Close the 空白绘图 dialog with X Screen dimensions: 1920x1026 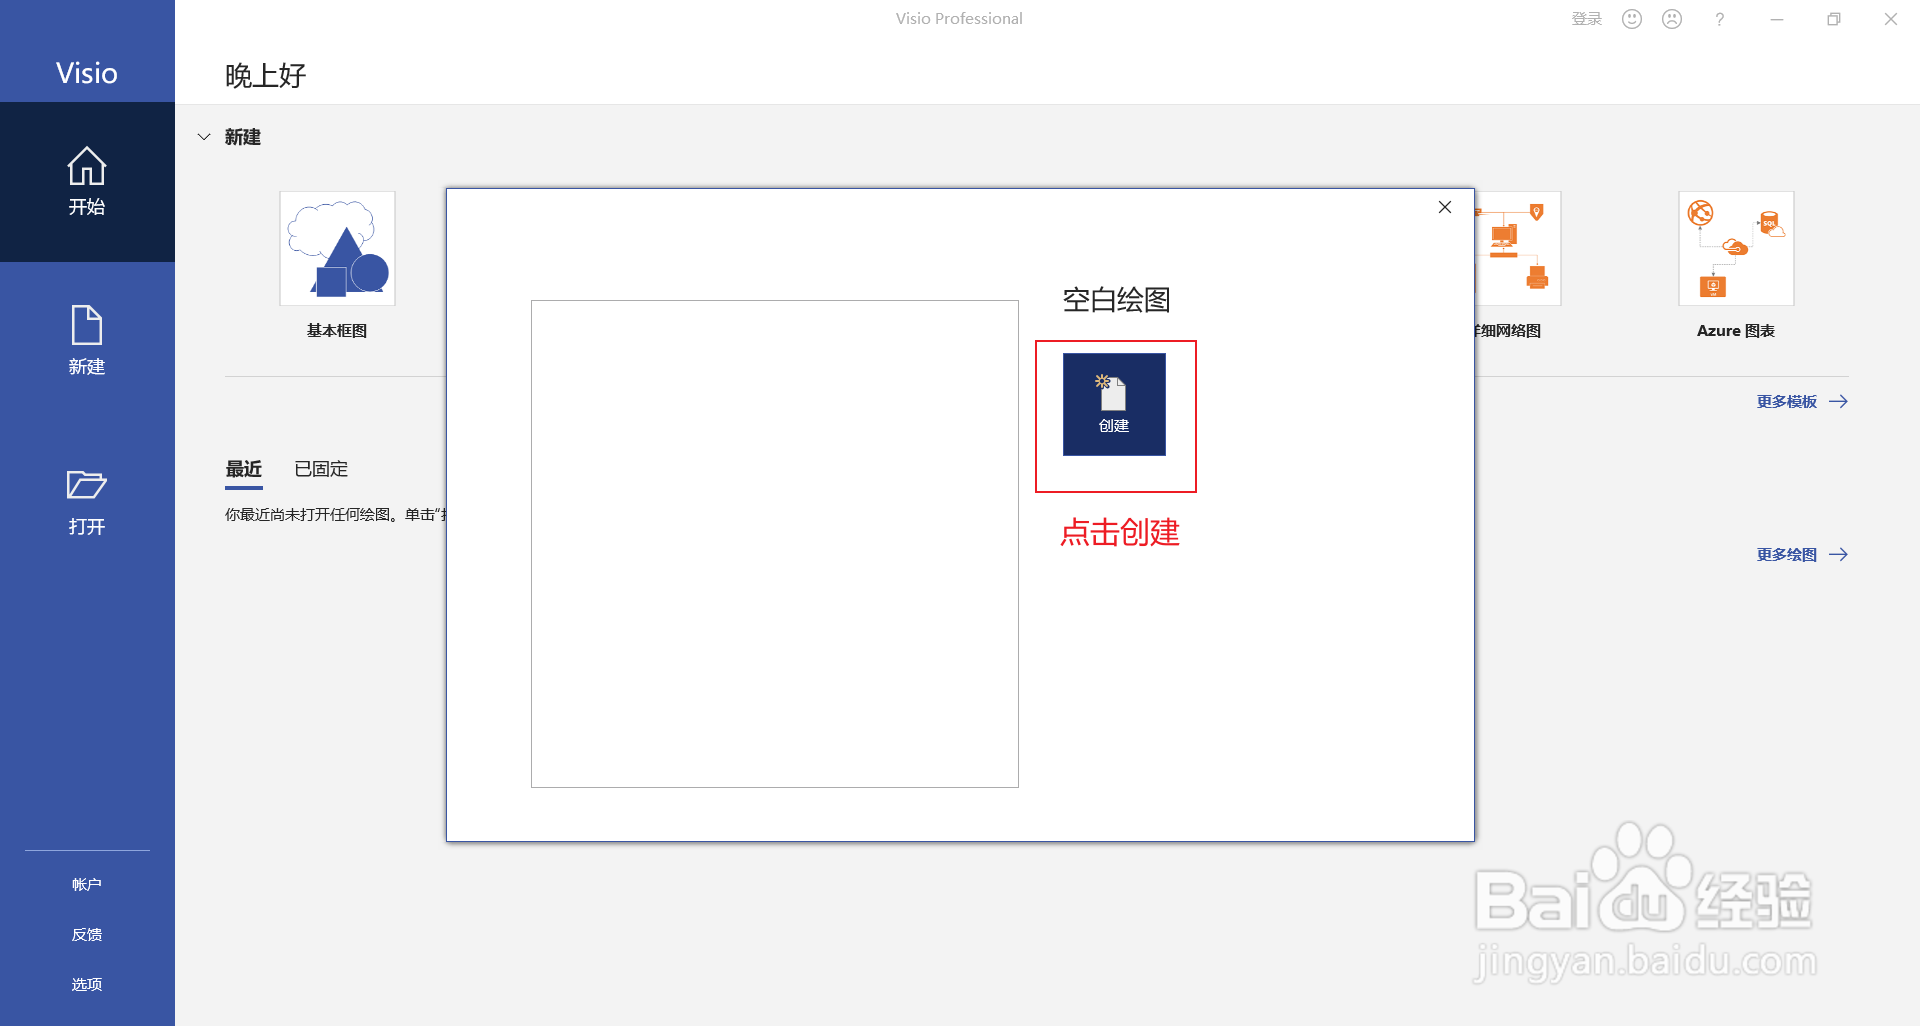click(x=1445, y=207)
